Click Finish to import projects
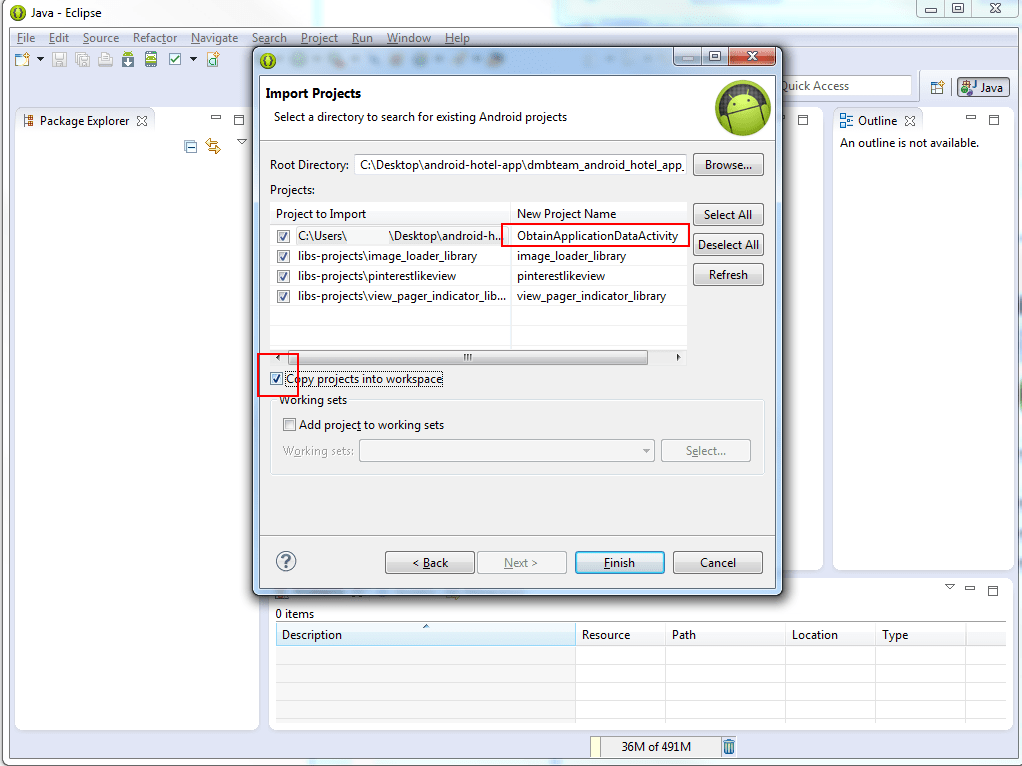The width and height of the screenshot is (1022, 766). (x=619, y=563)
